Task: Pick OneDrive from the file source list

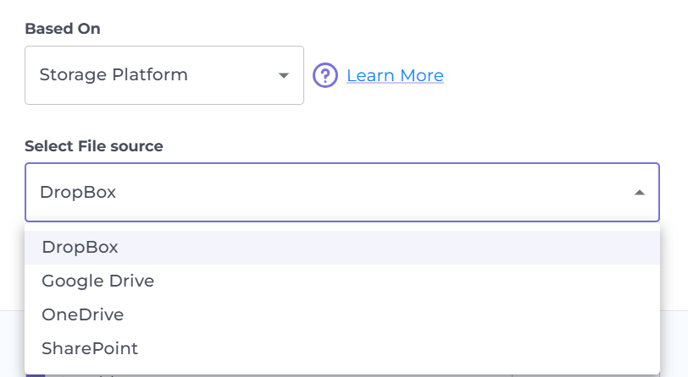Action: (342, 315)
